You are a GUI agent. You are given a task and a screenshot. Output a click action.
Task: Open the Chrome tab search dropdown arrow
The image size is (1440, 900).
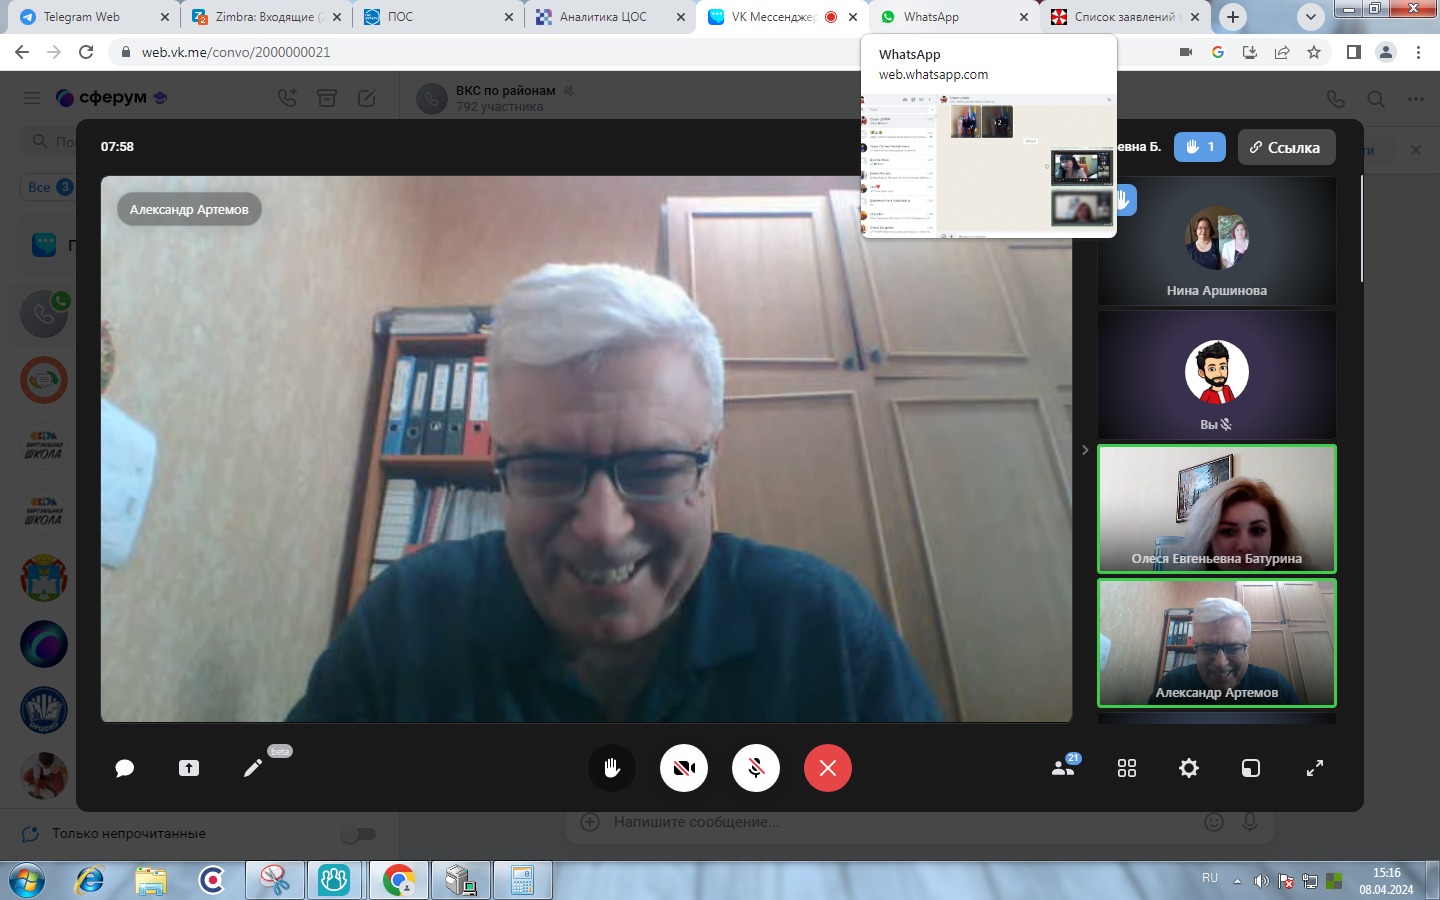(x=1310, y=17)
